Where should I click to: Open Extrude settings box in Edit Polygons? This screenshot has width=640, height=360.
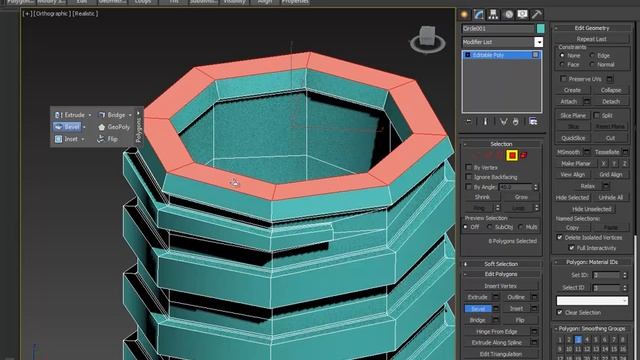coord(496,297)
